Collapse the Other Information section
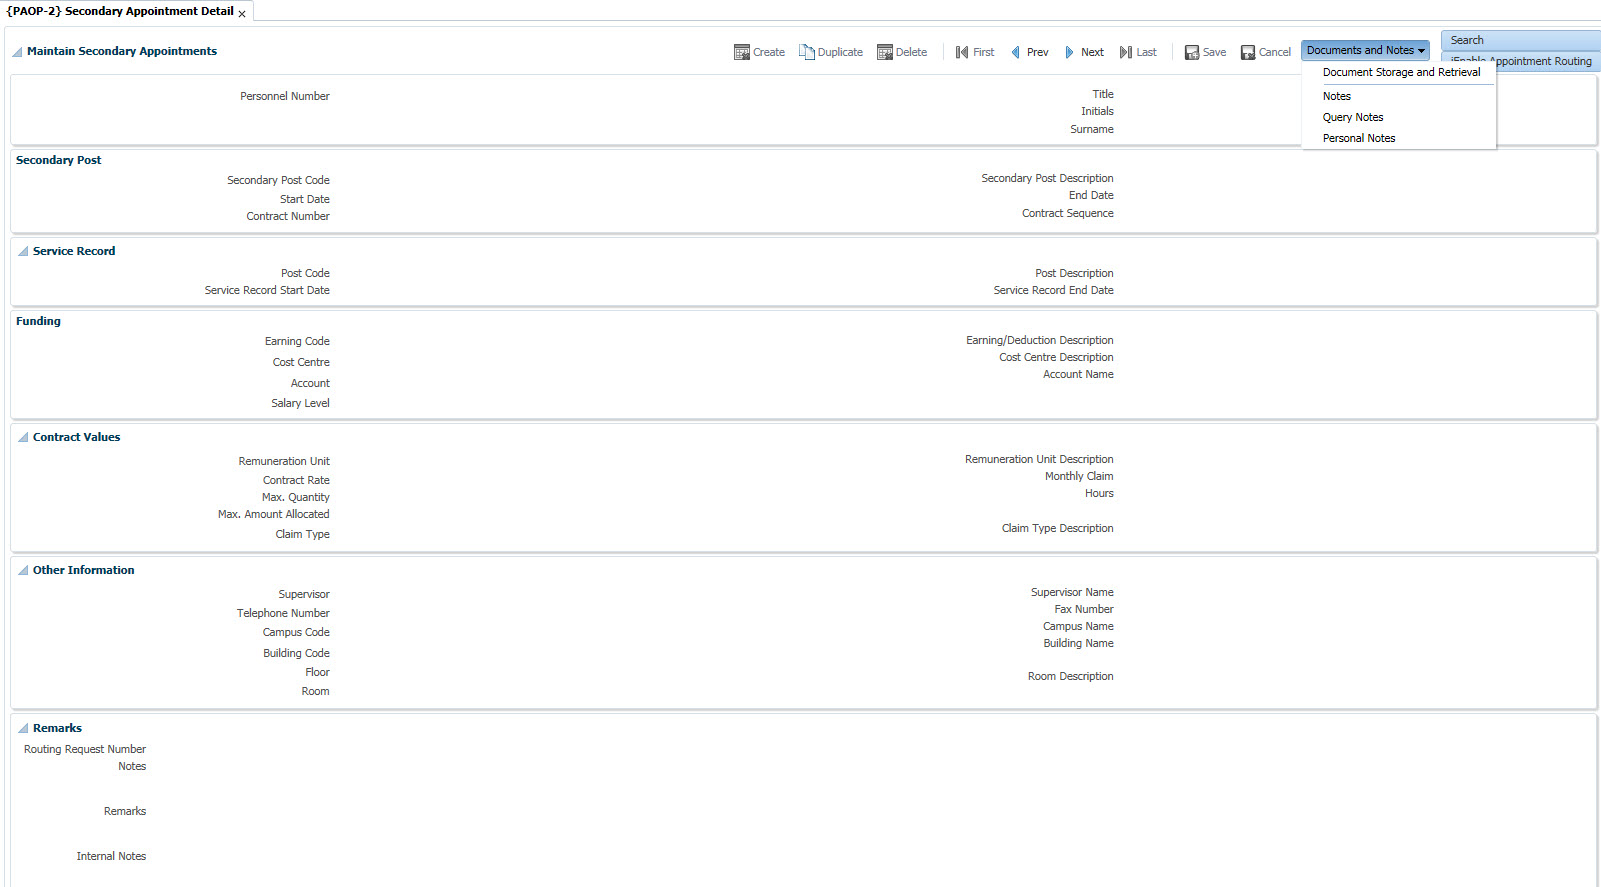This screenshot has height=887, width=1601. (23, 571)
